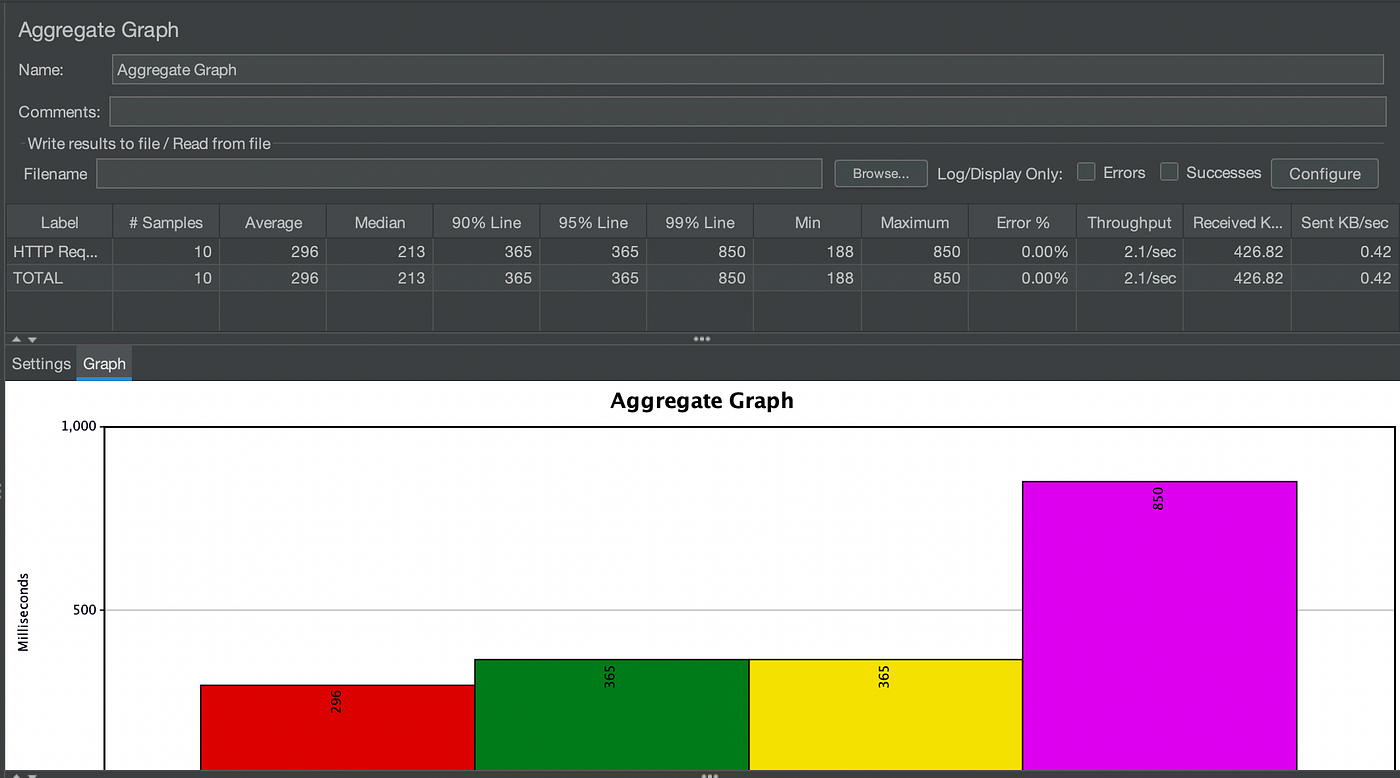Viewport: 1400px width, 778px height.
Task: Click Error % 0.00% in HTTP Req... row
Action: click(x=1022, y=252)
